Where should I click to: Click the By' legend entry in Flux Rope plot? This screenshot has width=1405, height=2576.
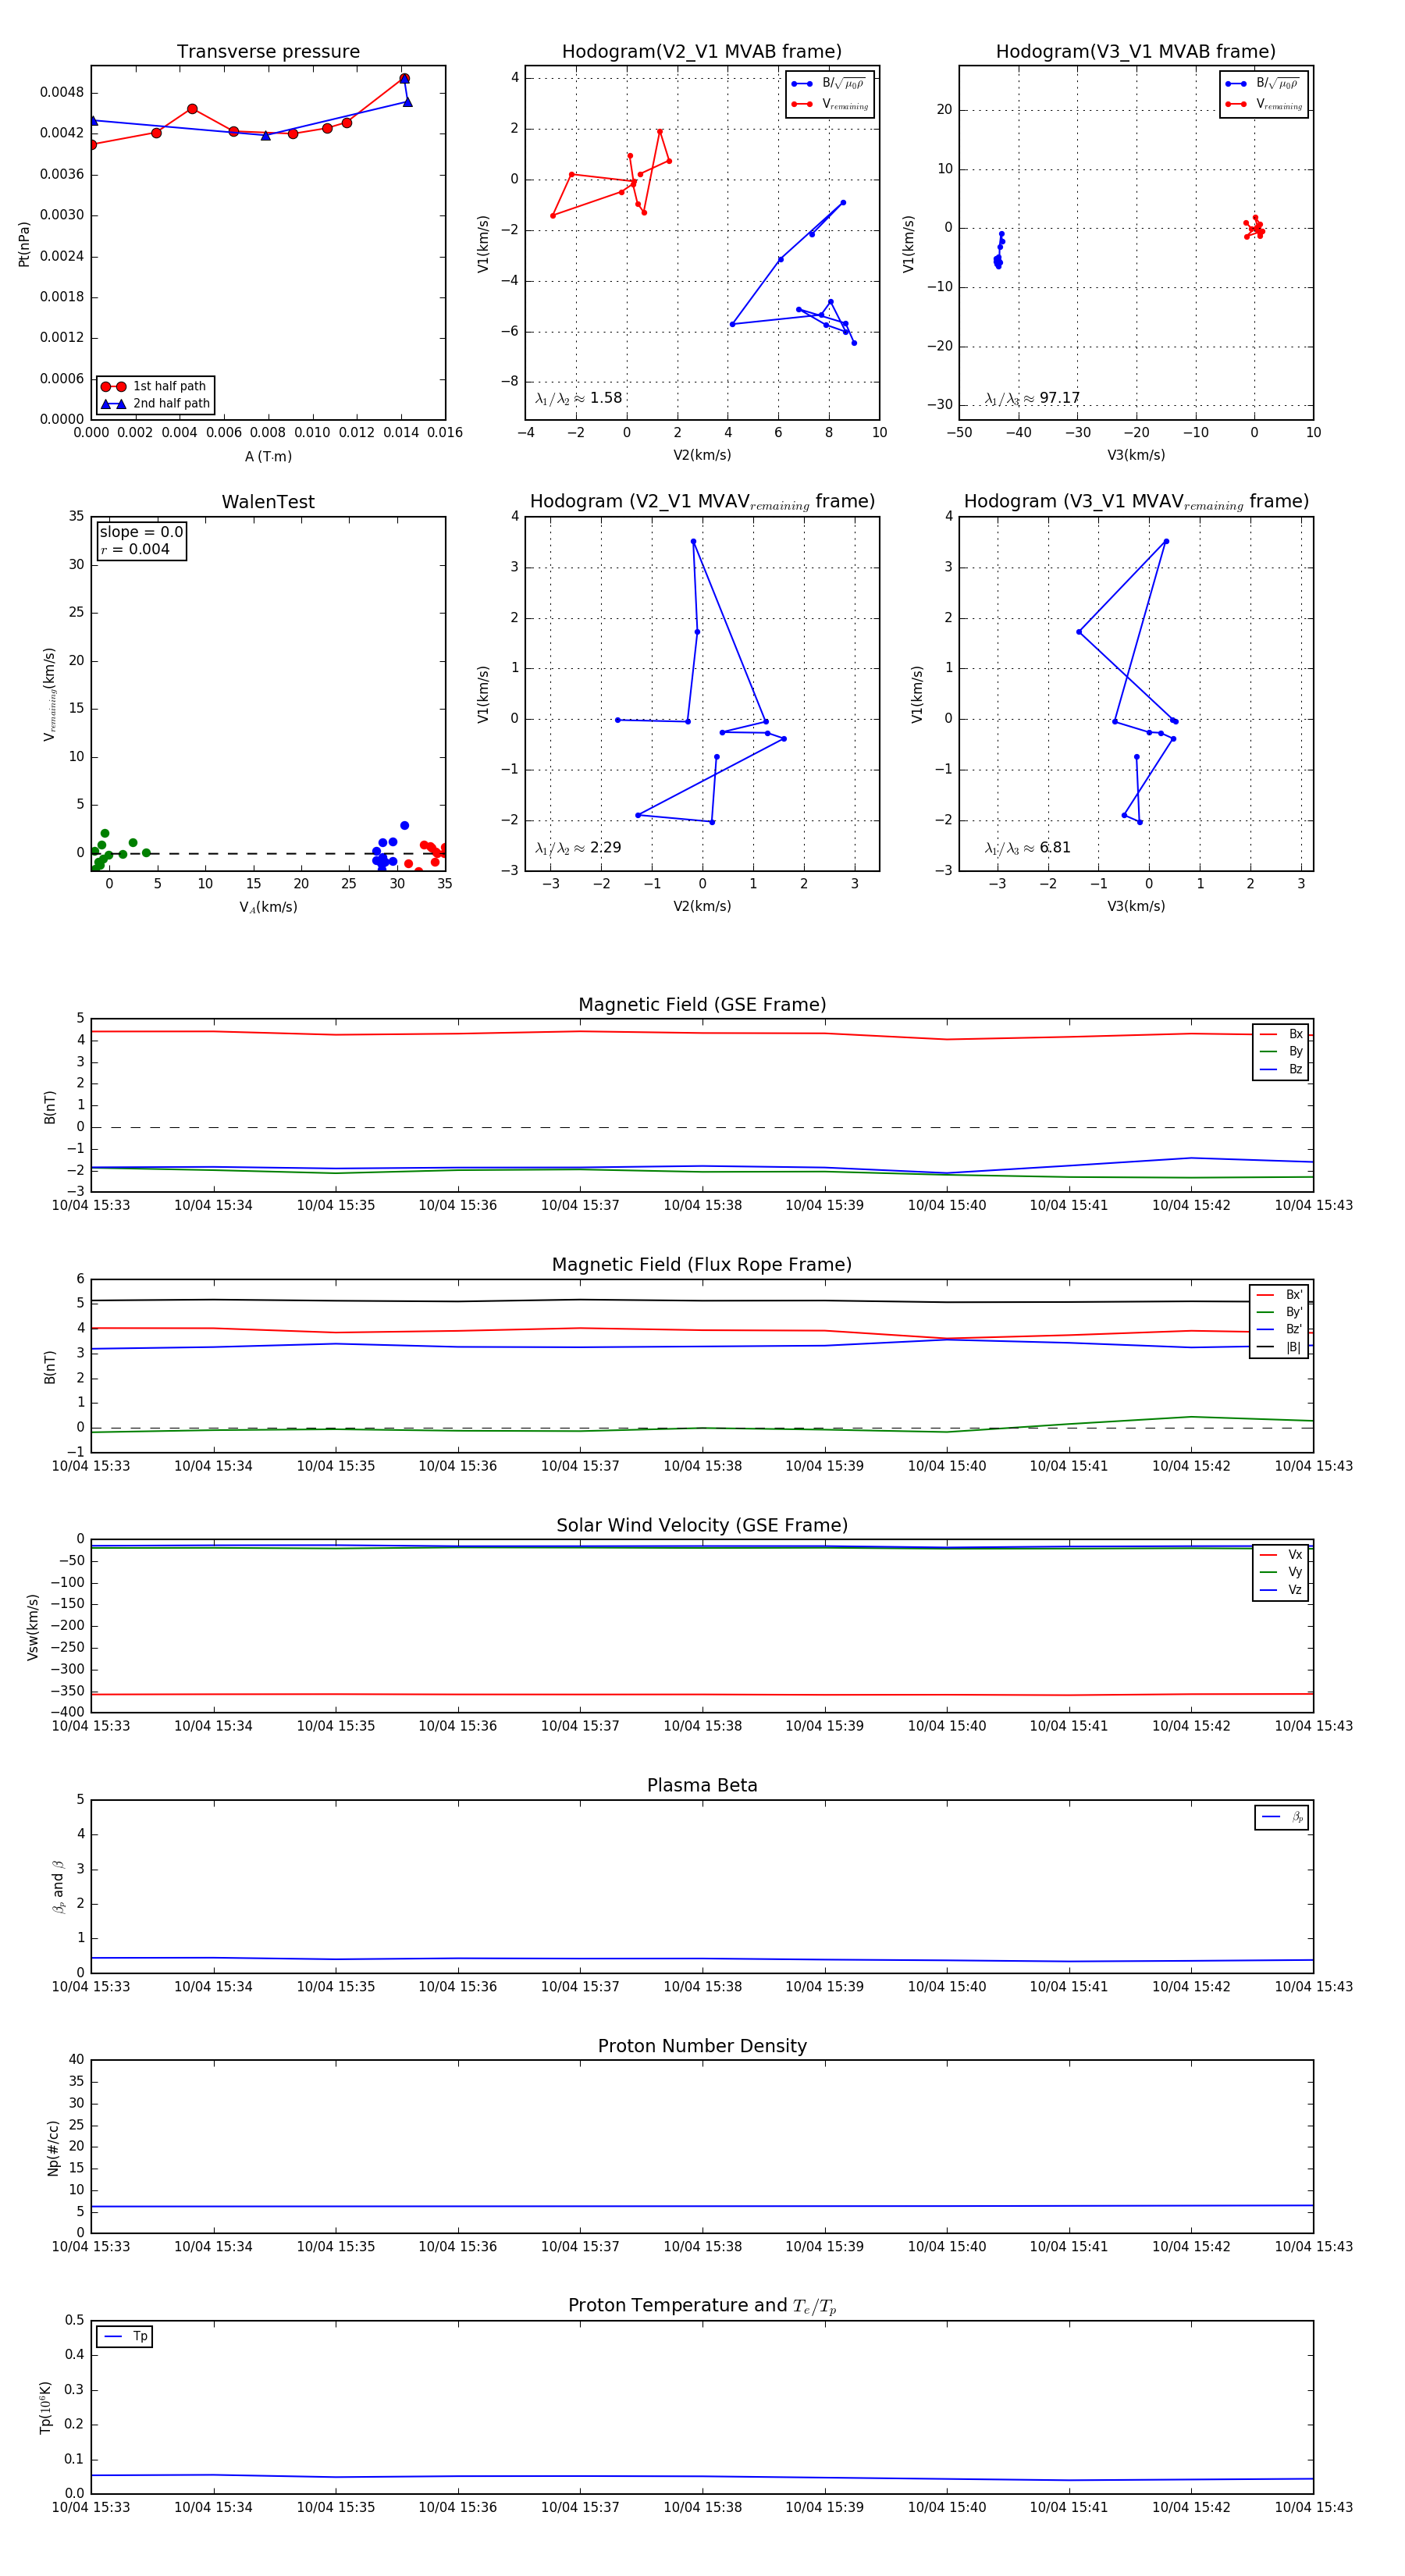tap(1279, 1312)
